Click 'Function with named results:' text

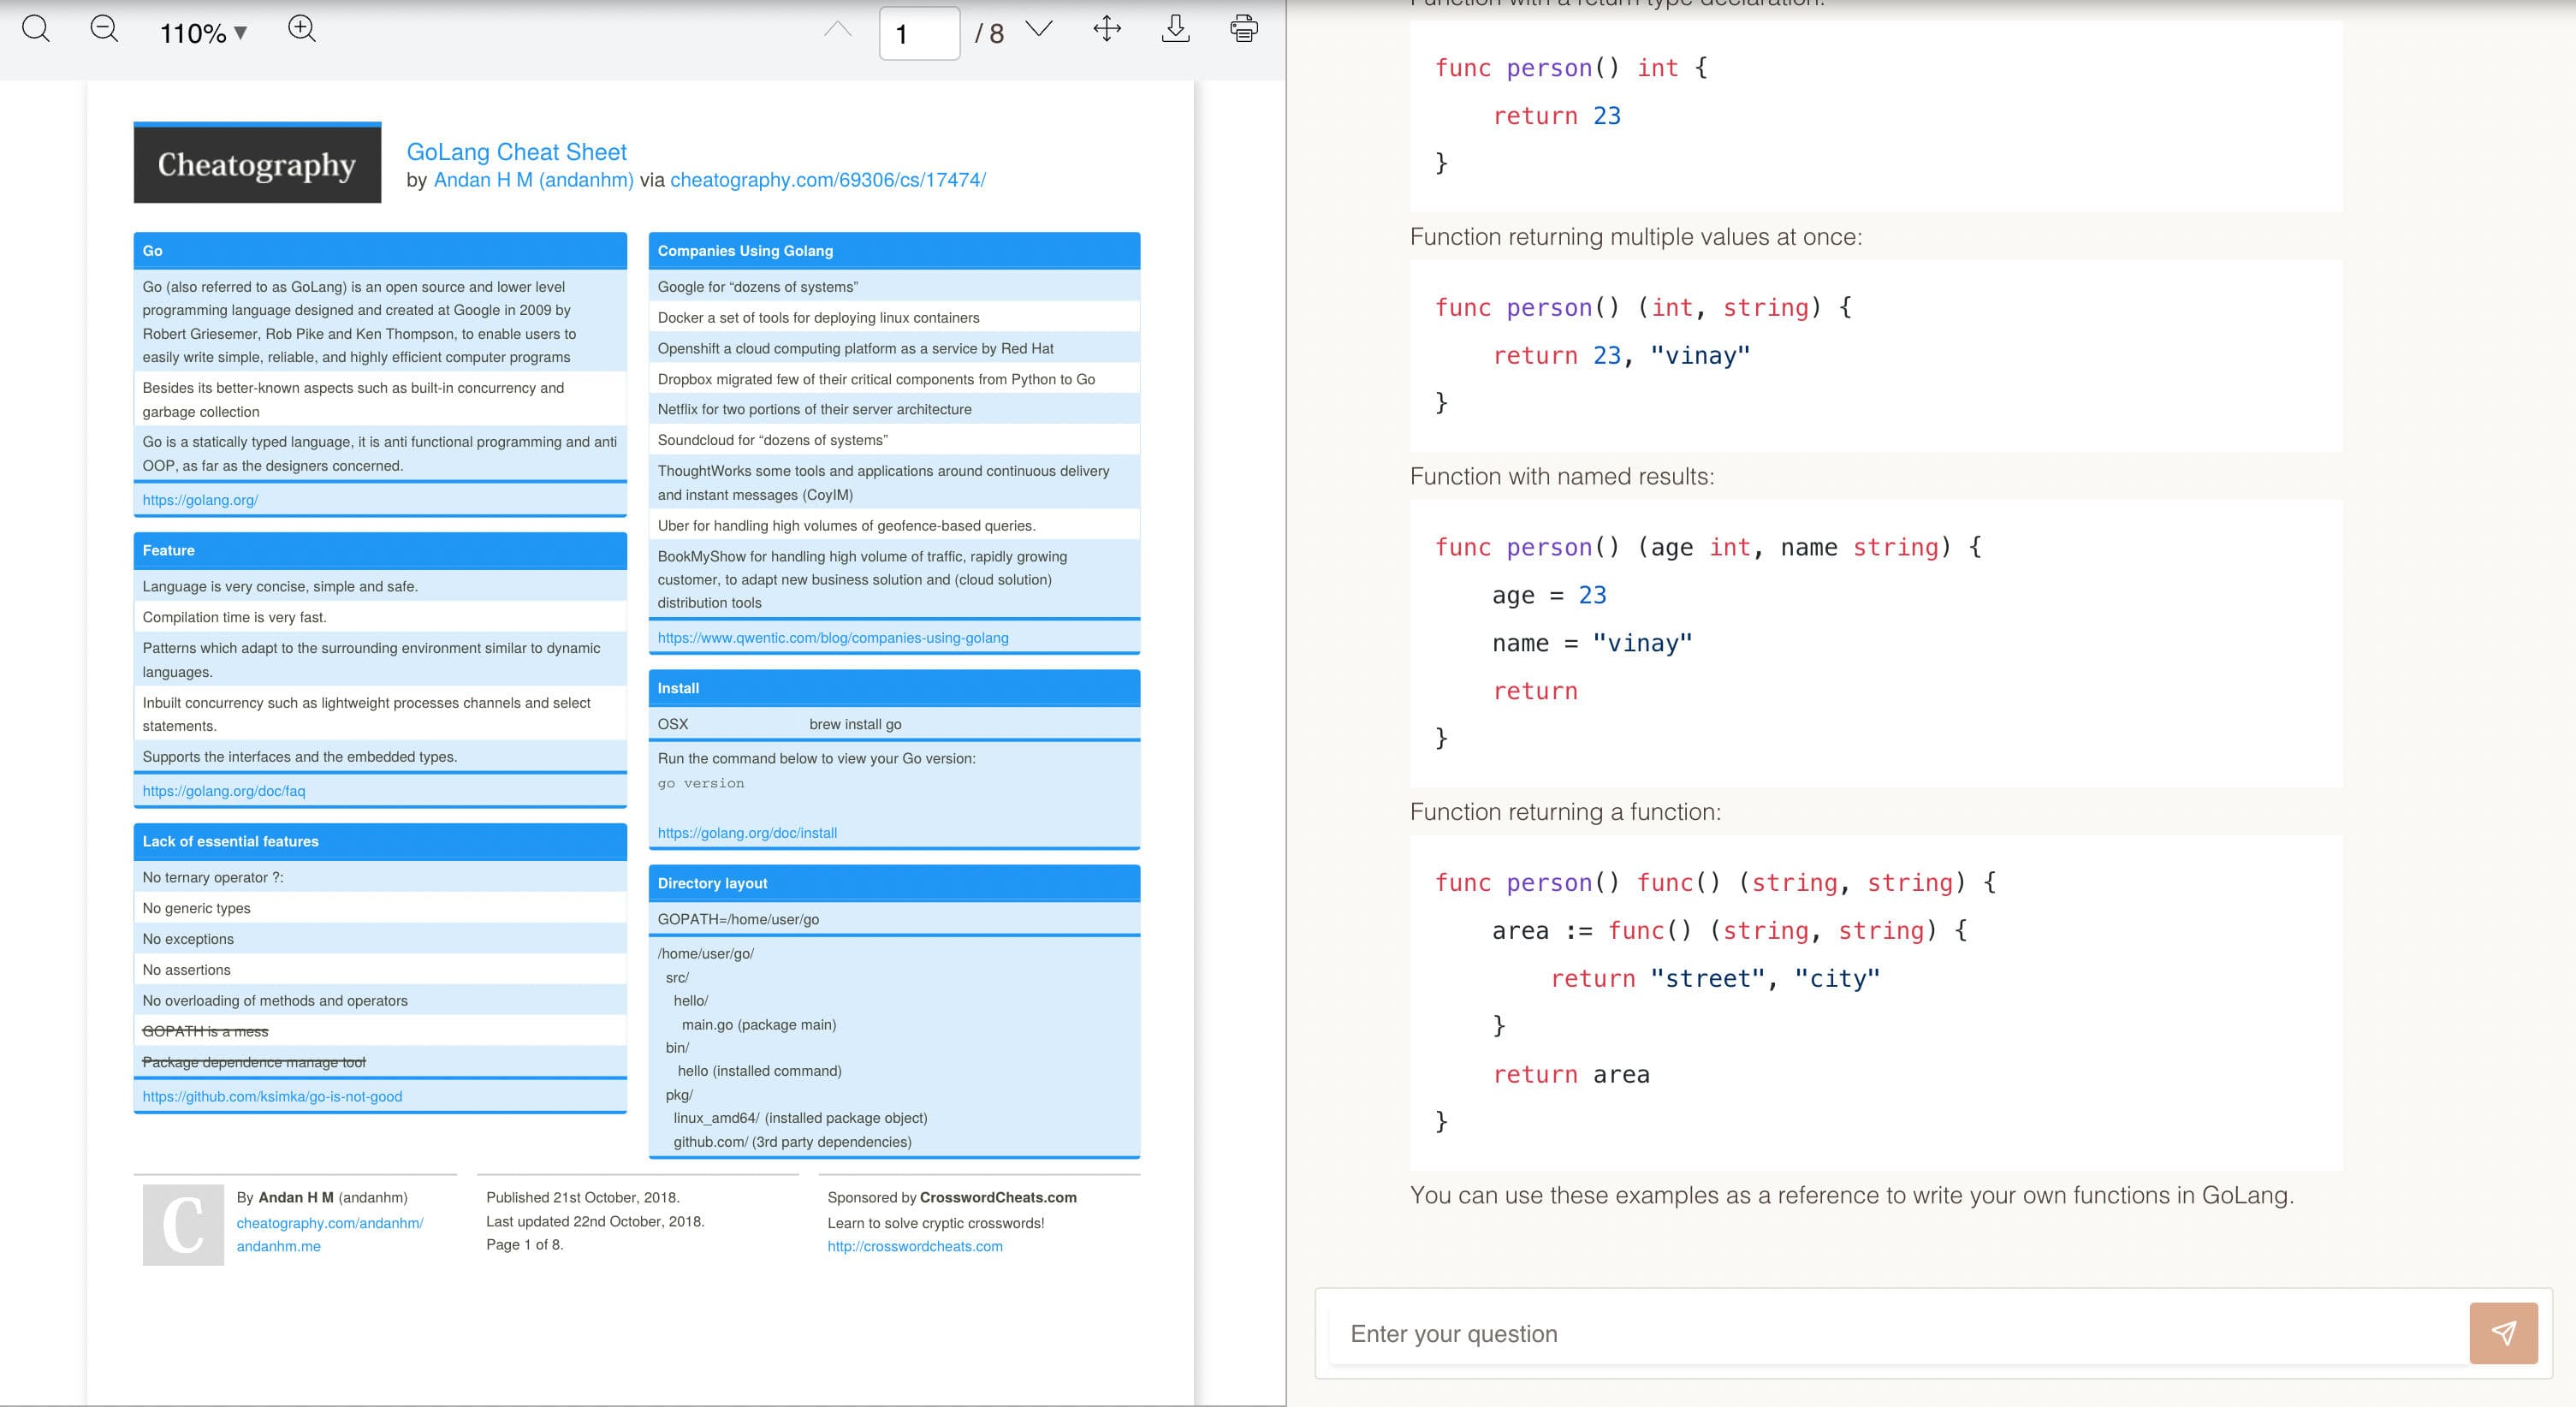[1562, 476]
